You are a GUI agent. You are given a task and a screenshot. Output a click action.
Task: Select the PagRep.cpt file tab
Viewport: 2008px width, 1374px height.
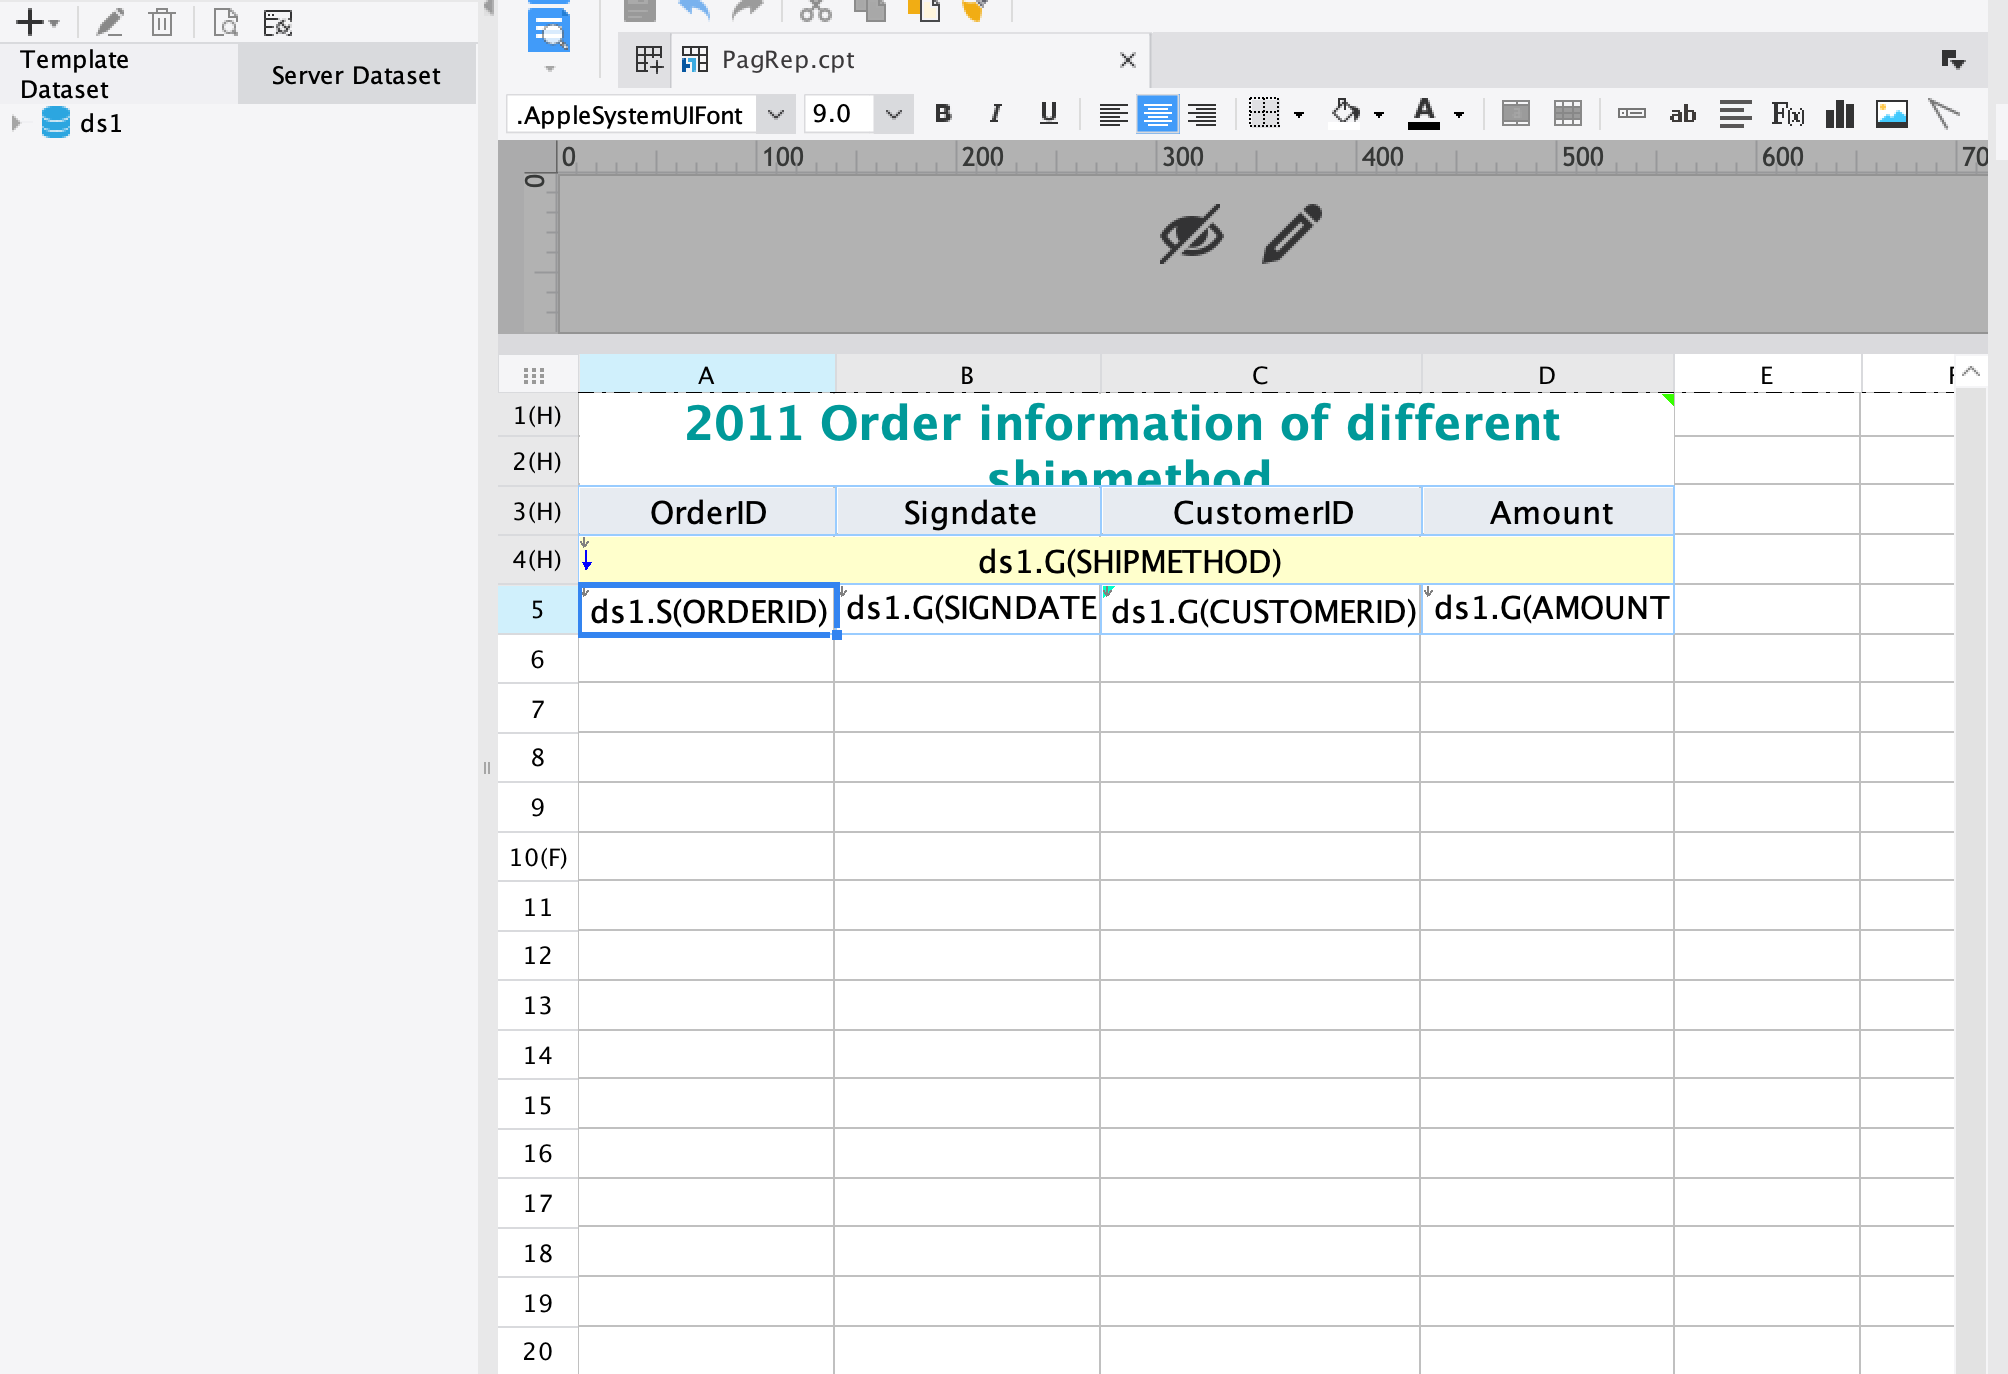coord(788,60)
